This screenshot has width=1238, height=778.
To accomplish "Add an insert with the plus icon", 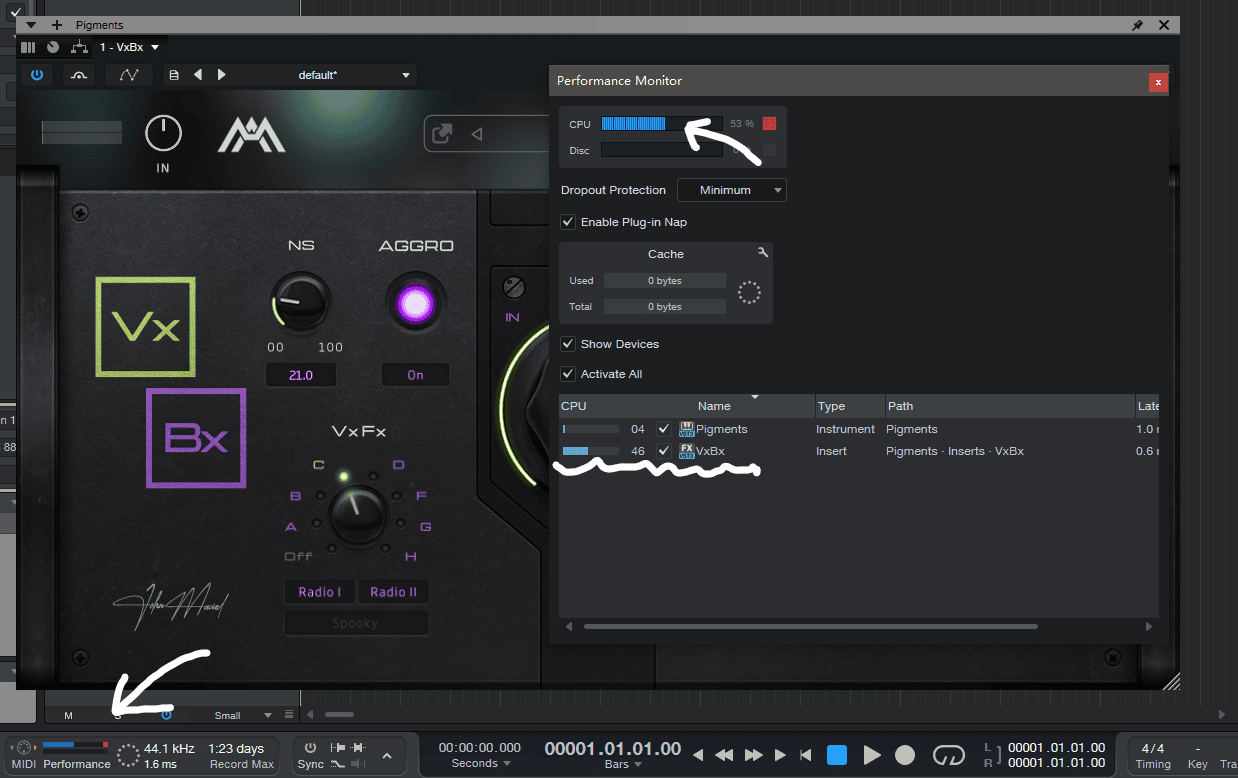I will click(56, 24).
